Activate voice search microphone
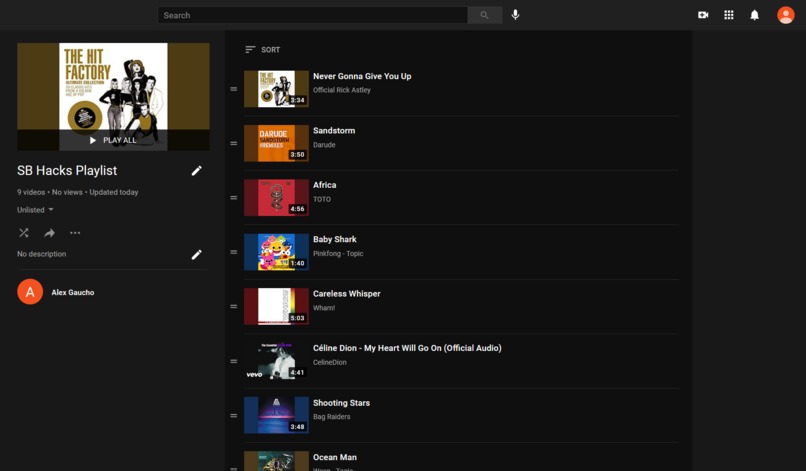Screen dimensions: 806x471 pyautogui.click(x=515, y=15)
